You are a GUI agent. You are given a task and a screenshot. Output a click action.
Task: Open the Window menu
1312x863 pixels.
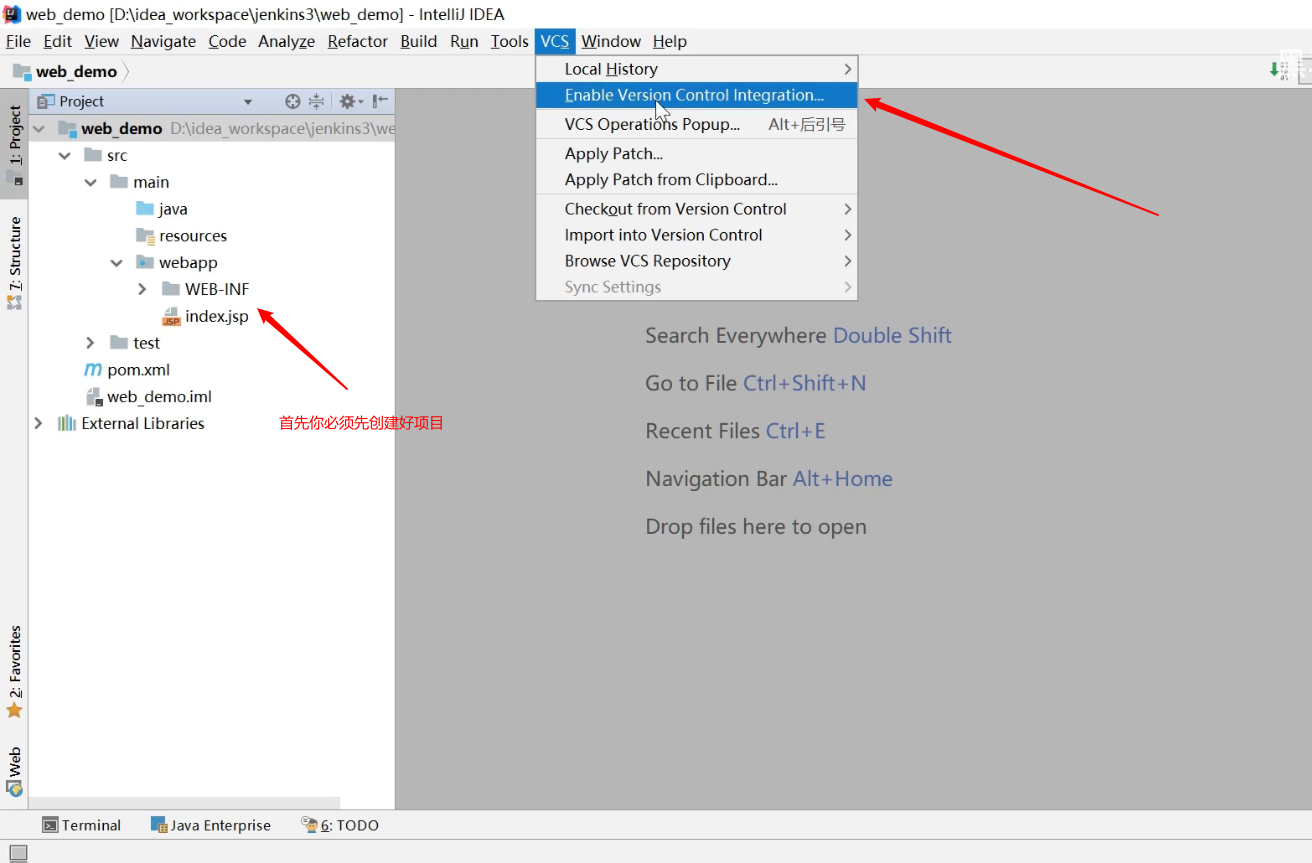pos(611,41)
